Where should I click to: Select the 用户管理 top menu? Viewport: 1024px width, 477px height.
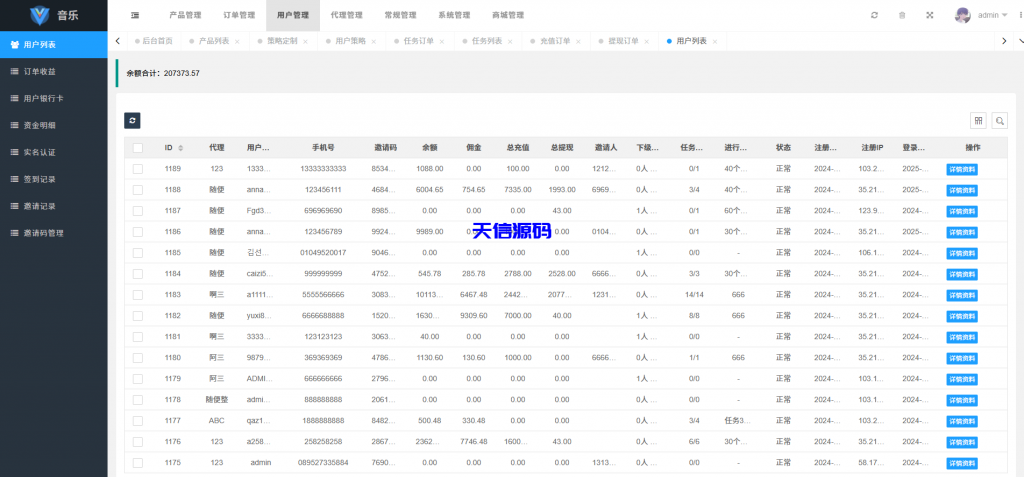(293, 15)
